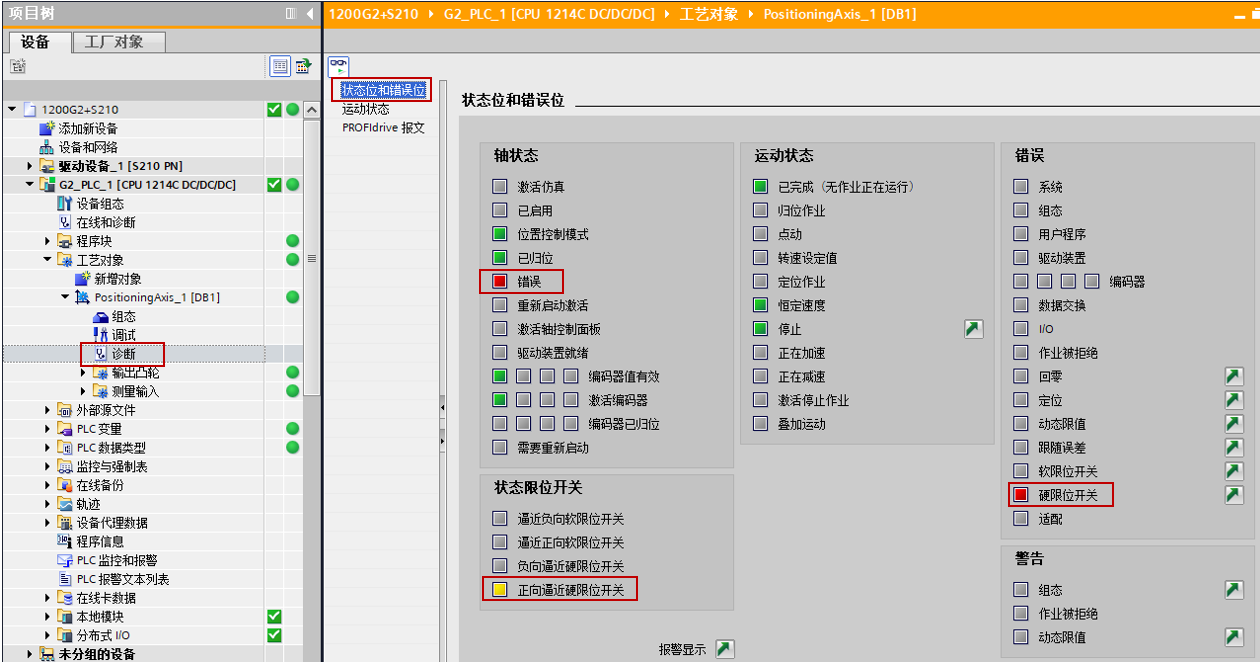Click the red 错误 status indicator

[500, 282]
